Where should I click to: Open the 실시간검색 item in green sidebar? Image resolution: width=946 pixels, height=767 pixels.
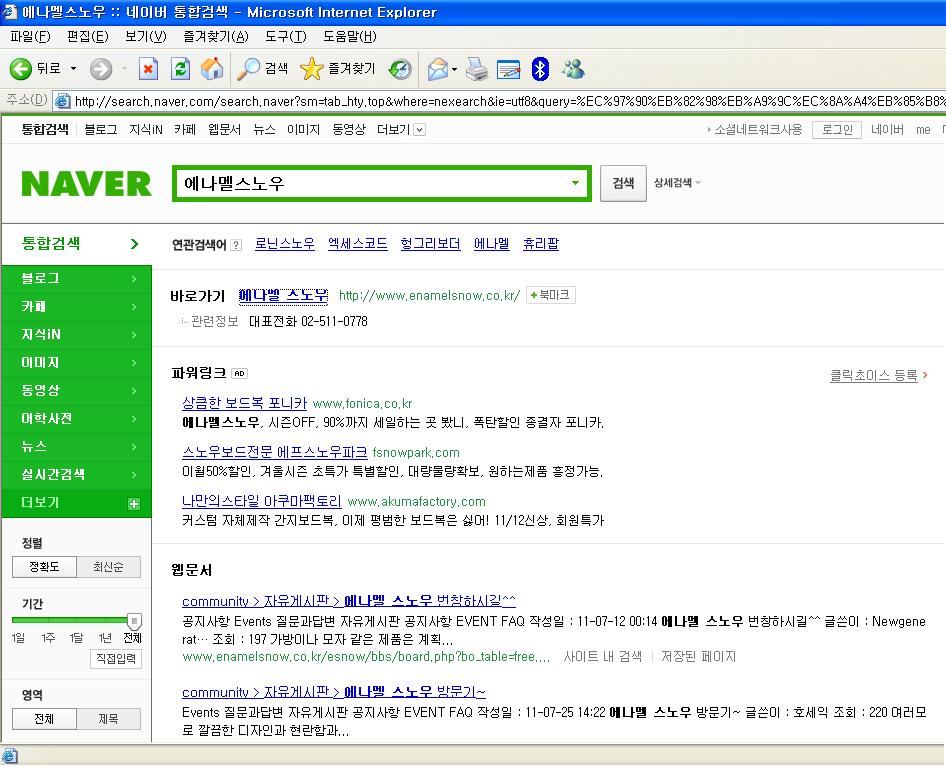point(77,475)
